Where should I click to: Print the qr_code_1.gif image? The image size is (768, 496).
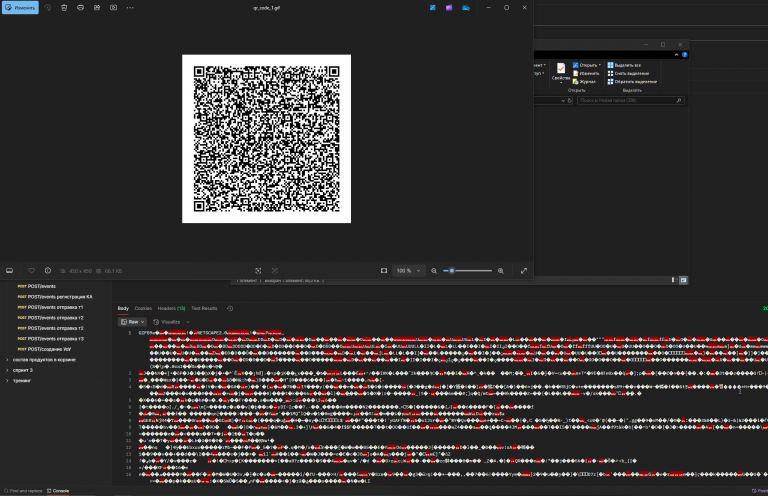[80, 8]
